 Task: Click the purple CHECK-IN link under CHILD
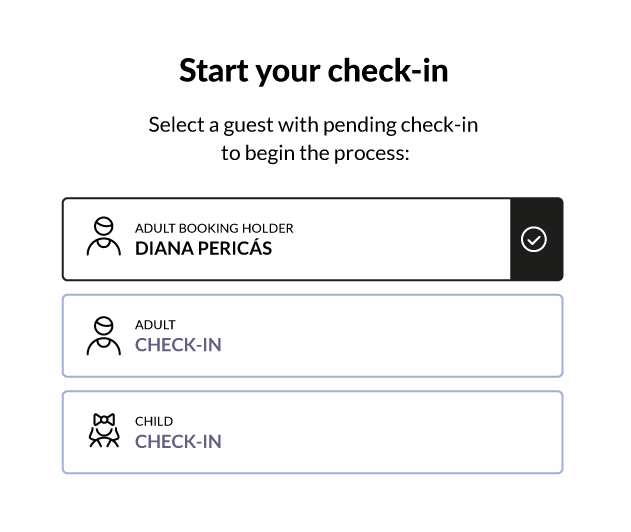178,441
